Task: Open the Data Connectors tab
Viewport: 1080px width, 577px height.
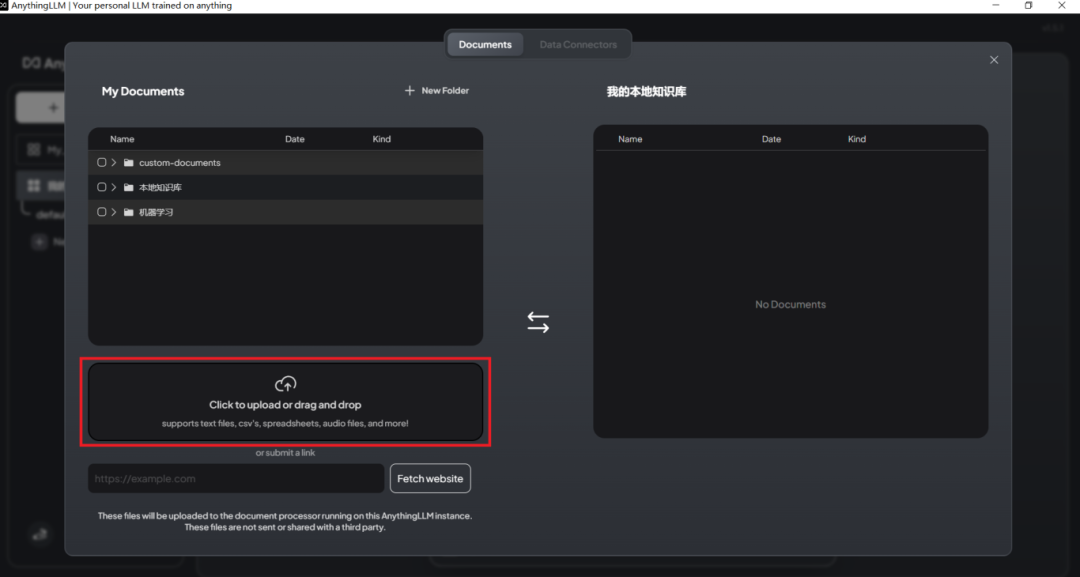Action: pyautogui.click(x=578, y=44)
